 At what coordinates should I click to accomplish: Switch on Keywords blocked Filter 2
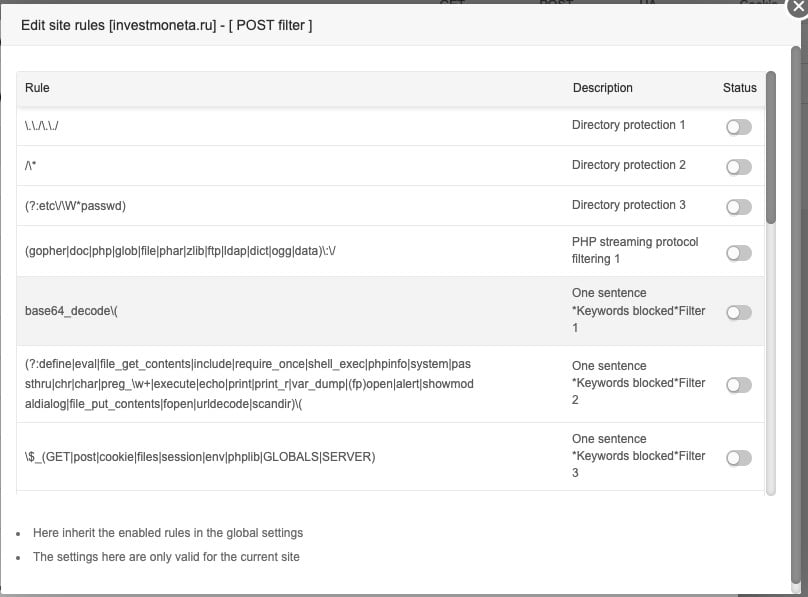click(x=738, y=385)
